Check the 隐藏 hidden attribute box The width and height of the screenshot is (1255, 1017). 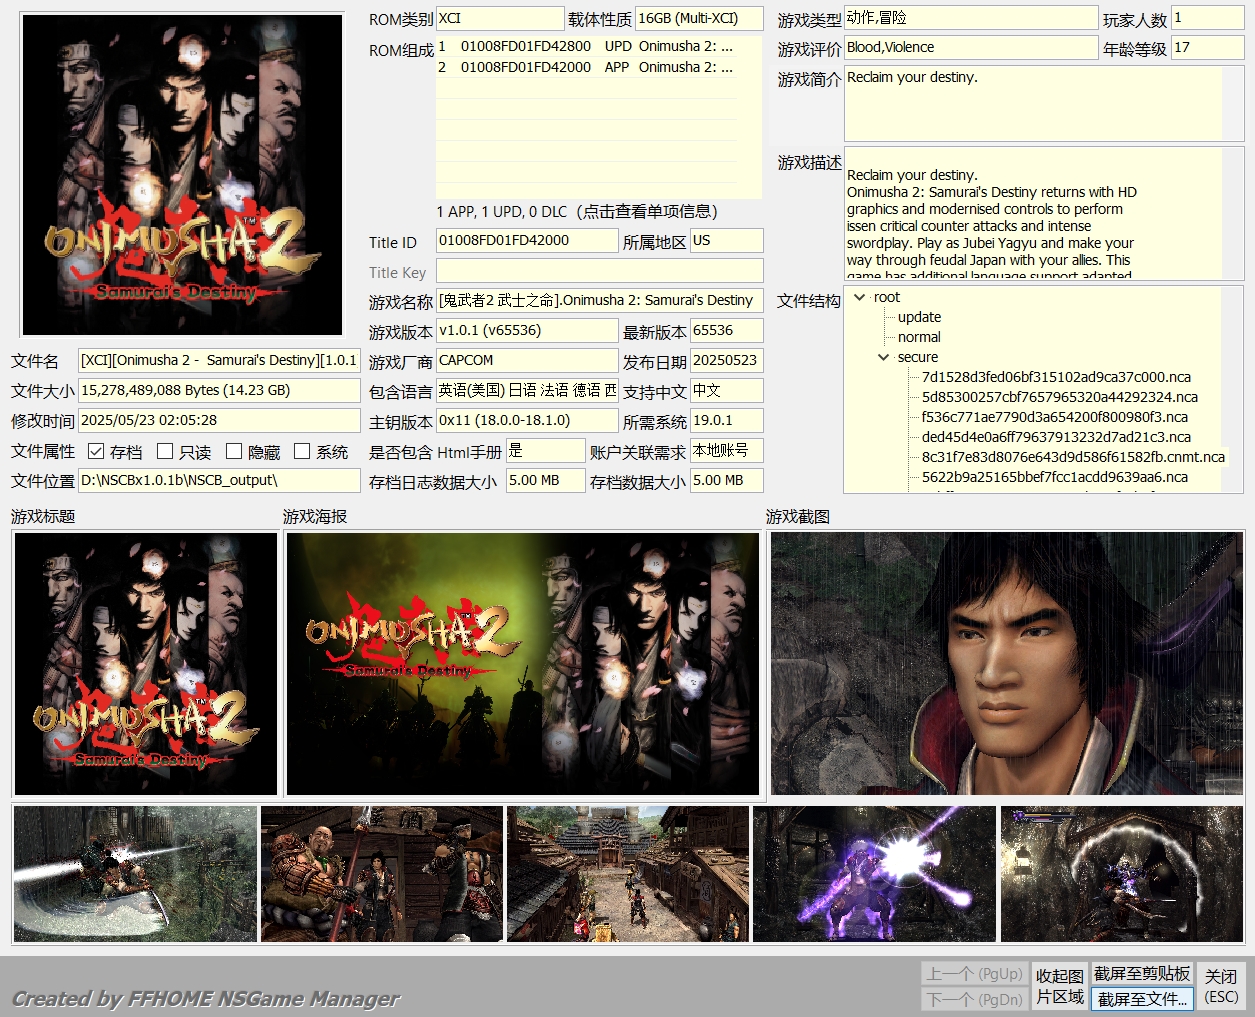point(234,452)
